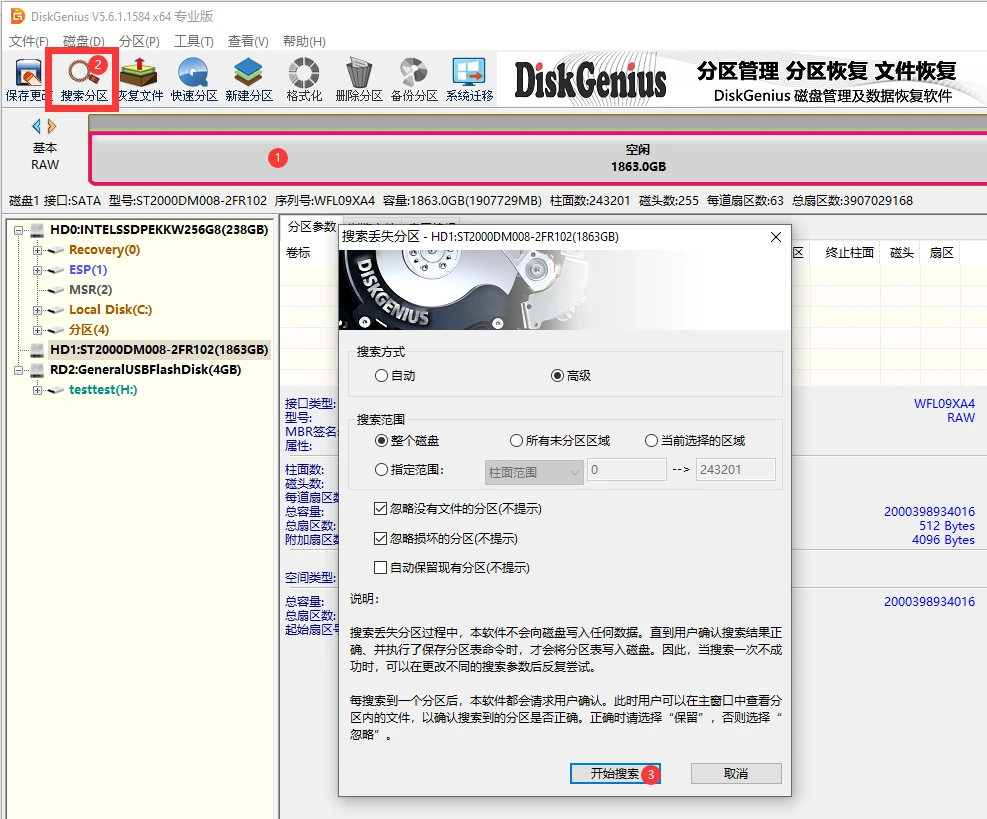Open the 备份分区 tool
Image resolution: width=987 pixels, height=819 pixels.
(414, 80)
